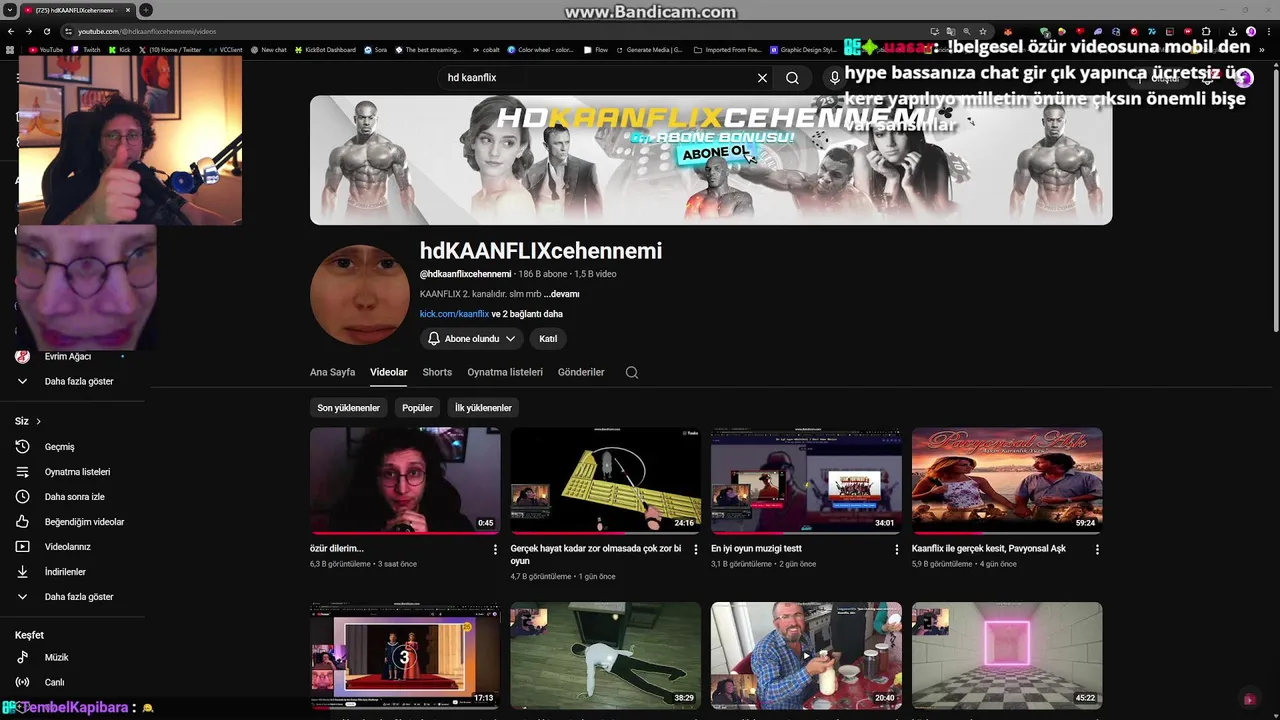Switch to Ana Sayfa tab
The image size is (1280, 720).
click(332, 372)
